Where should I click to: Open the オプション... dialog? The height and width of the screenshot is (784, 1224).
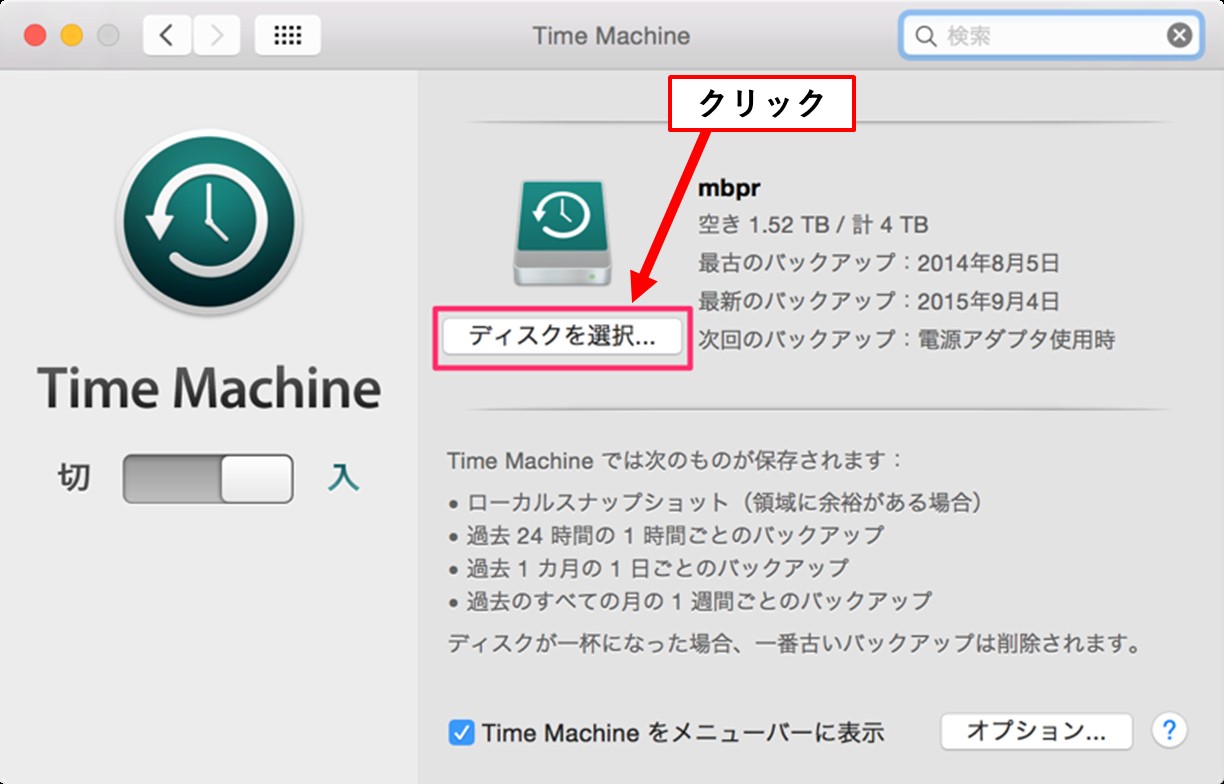[1036, 731]
